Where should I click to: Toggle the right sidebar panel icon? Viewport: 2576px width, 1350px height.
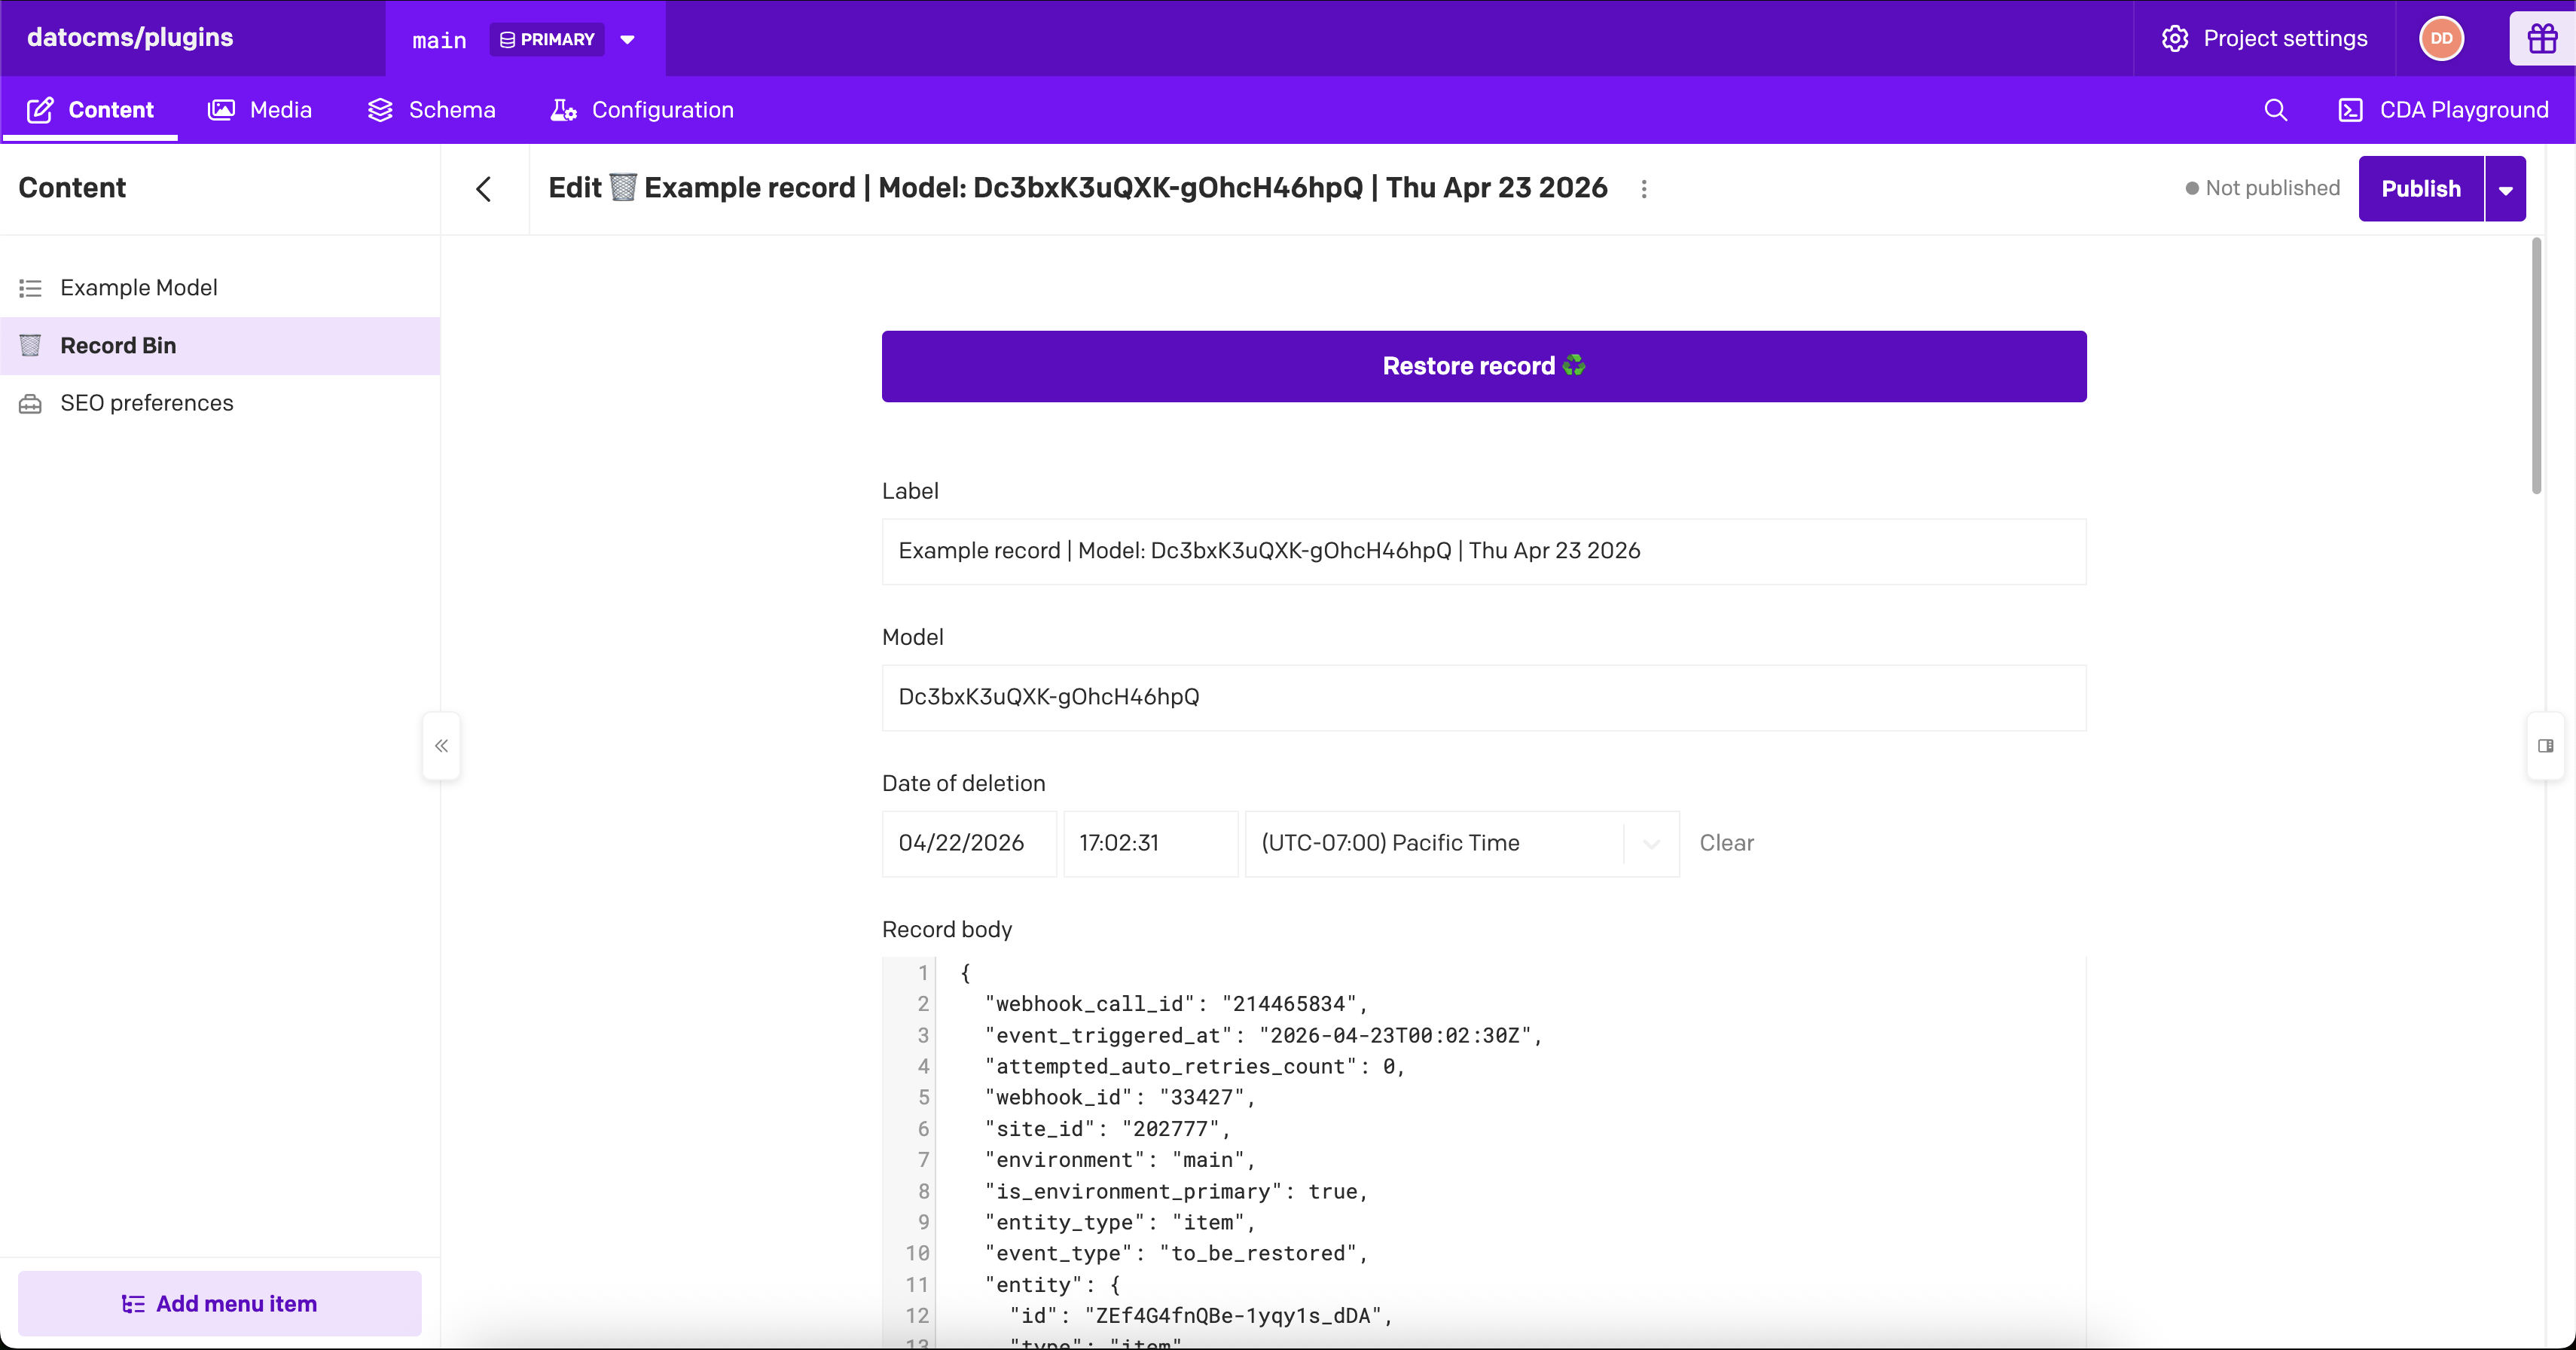(2545, 746)
